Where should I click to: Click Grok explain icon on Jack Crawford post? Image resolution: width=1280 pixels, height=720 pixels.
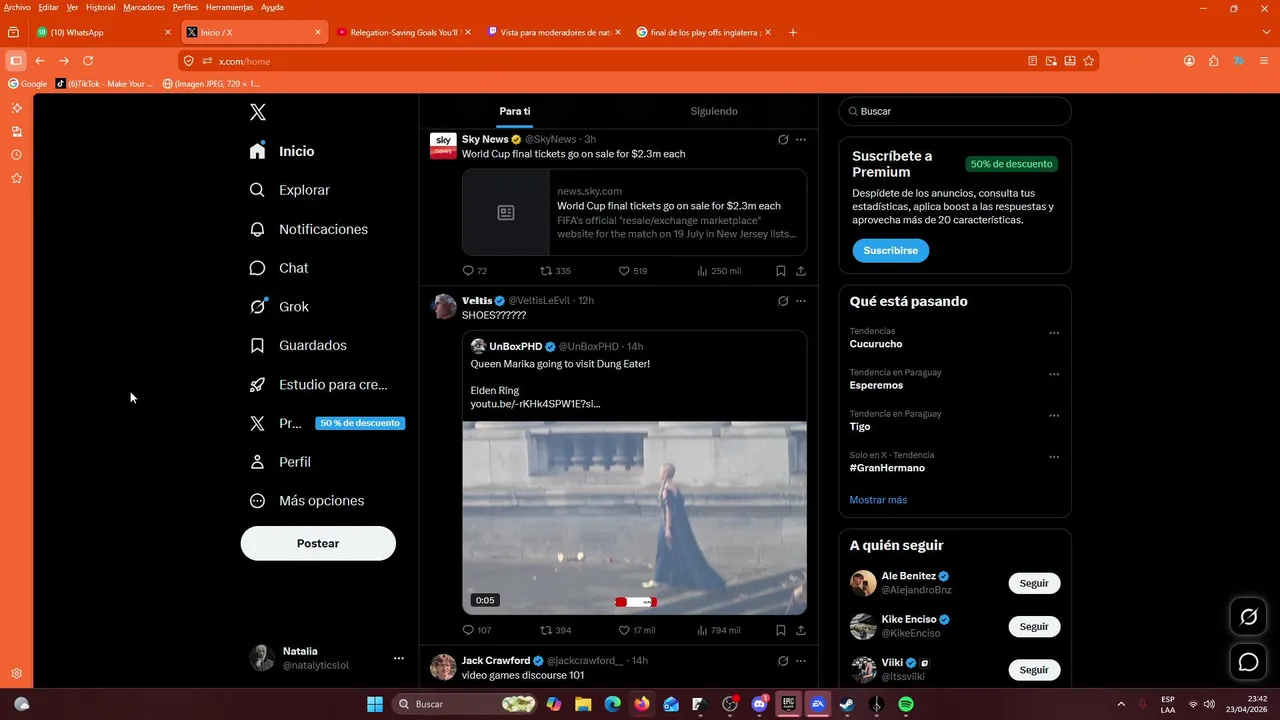(783, 661)
